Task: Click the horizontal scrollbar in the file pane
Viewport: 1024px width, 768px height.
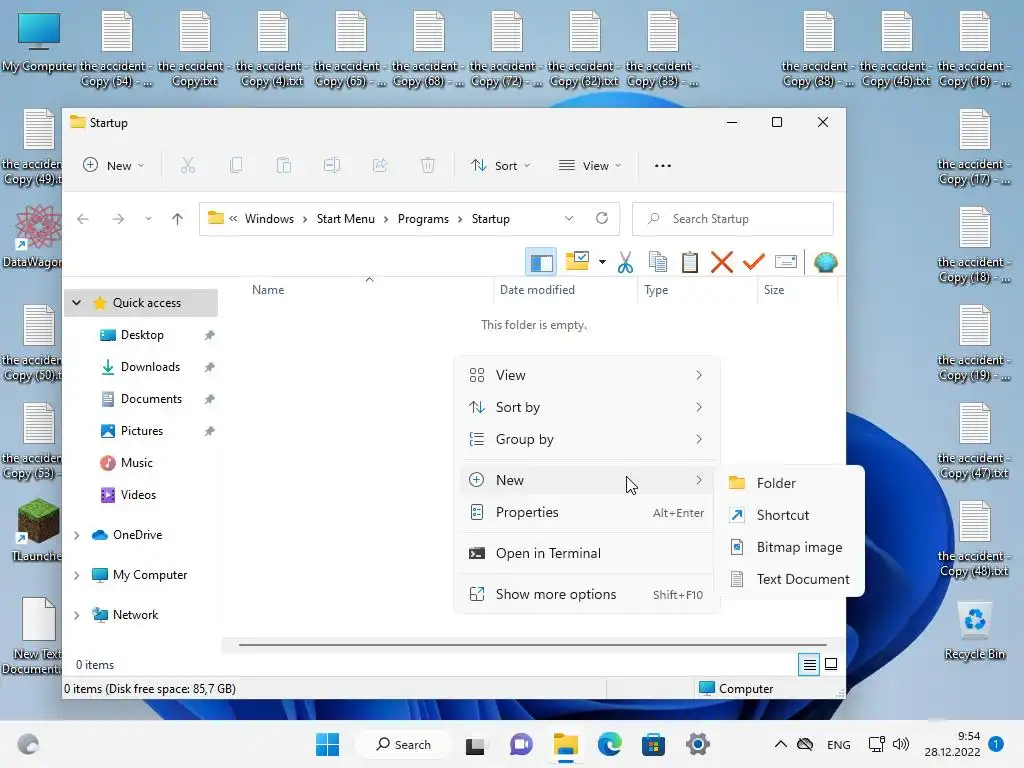Action: pyautogui.click(x=532, y=645)
